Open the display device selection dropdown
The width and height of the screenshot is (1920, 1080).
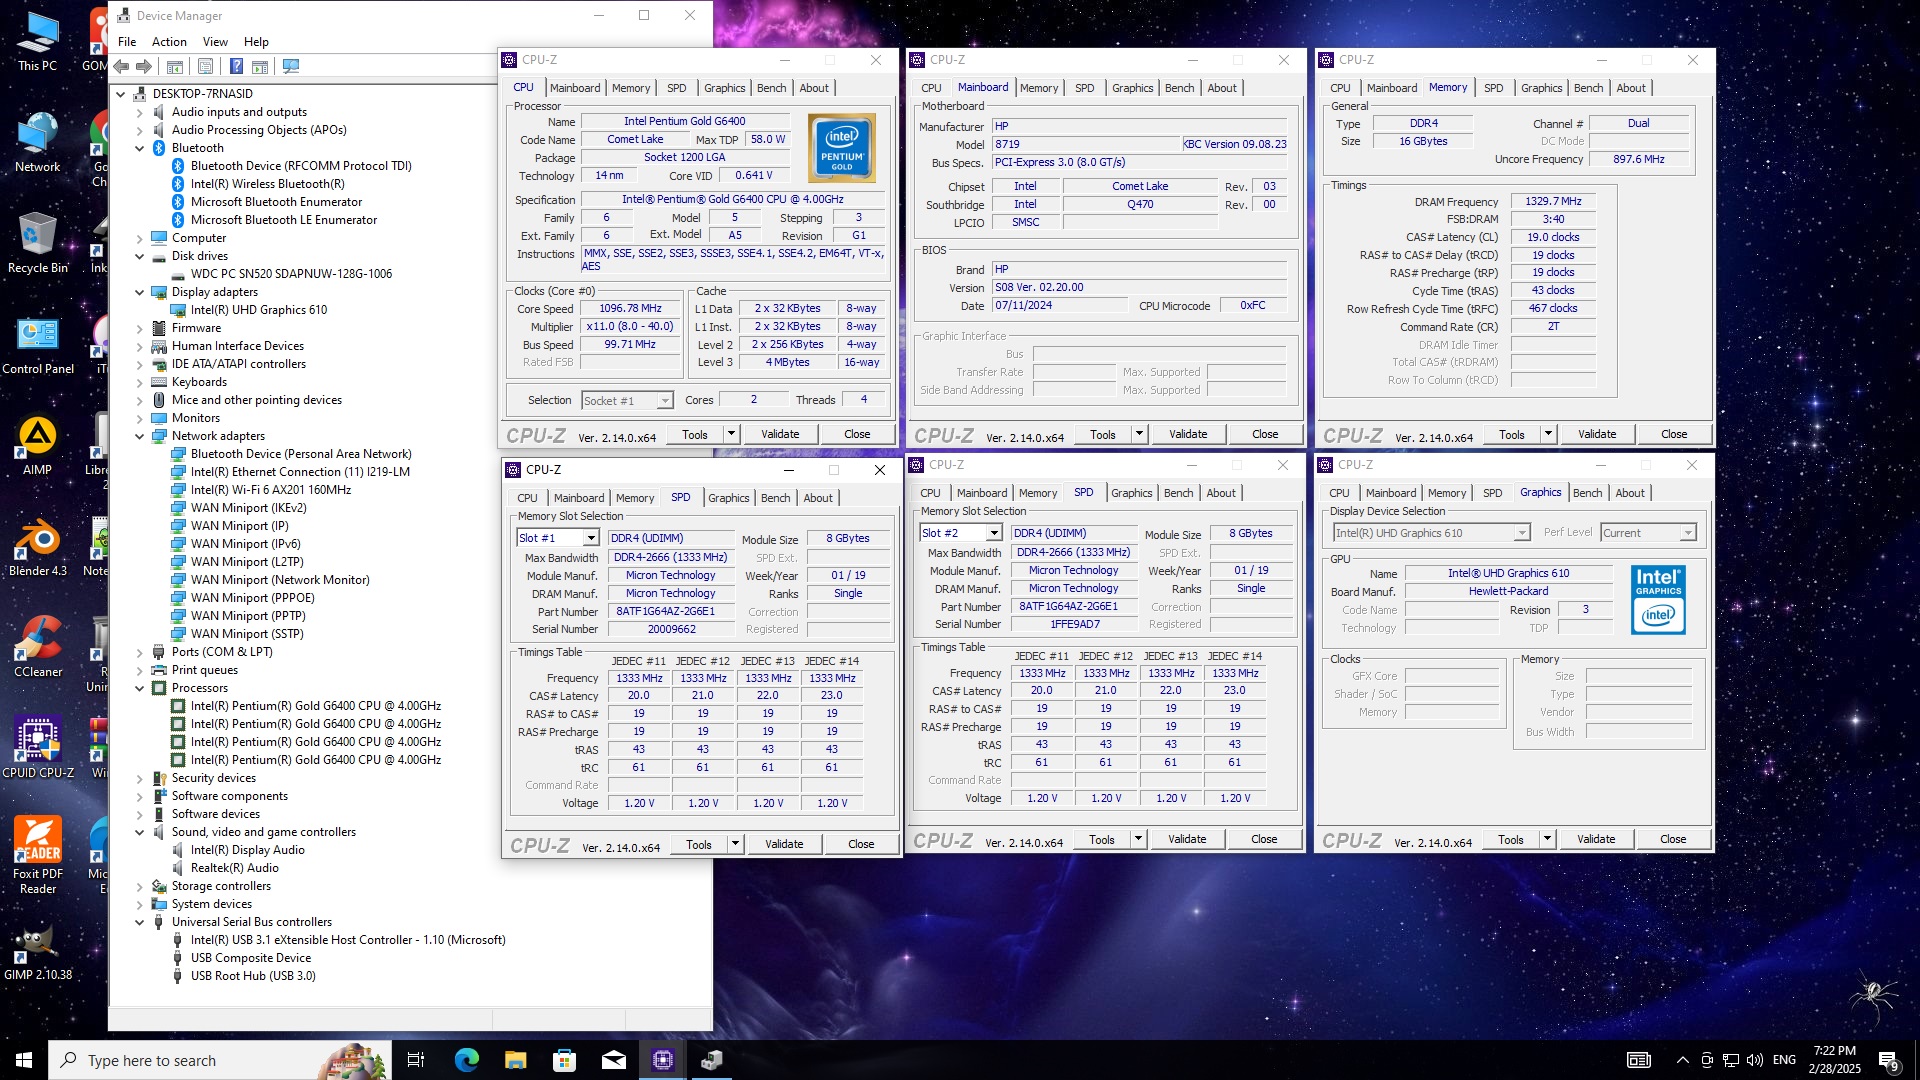click(1521, 533)
